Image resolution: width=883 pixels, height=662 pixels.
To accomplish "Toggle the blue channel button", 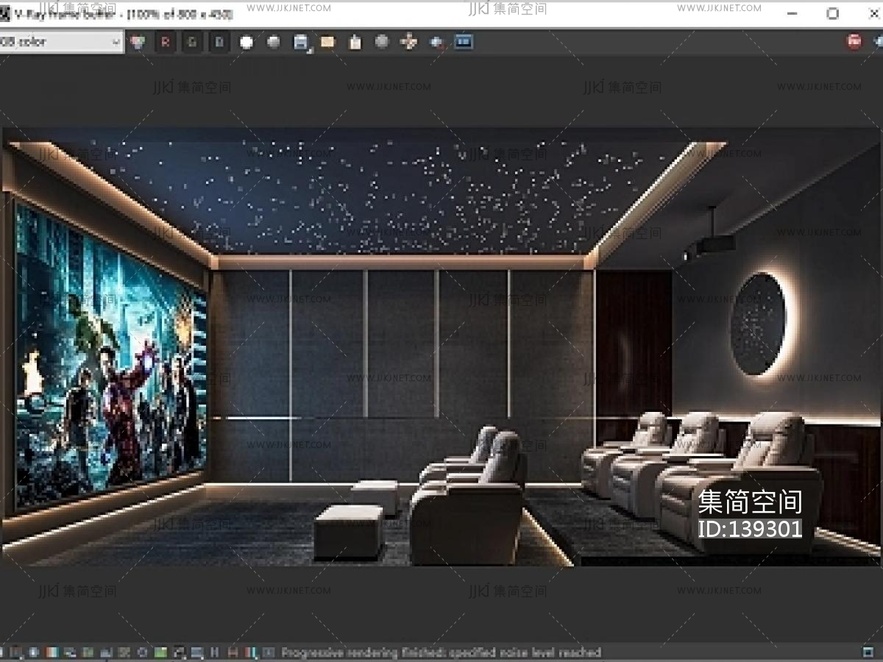I will pos(219,42).
